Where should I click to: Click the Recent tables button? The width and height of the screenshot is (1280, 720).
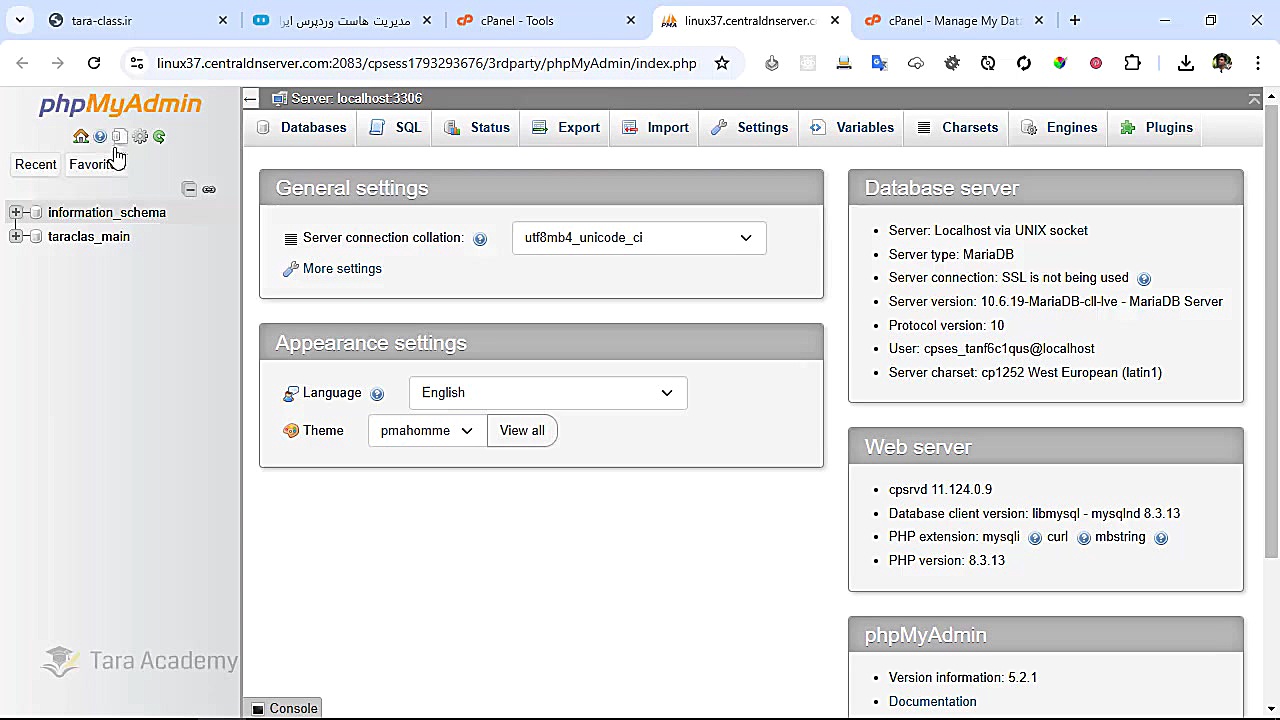coord(36,164)
